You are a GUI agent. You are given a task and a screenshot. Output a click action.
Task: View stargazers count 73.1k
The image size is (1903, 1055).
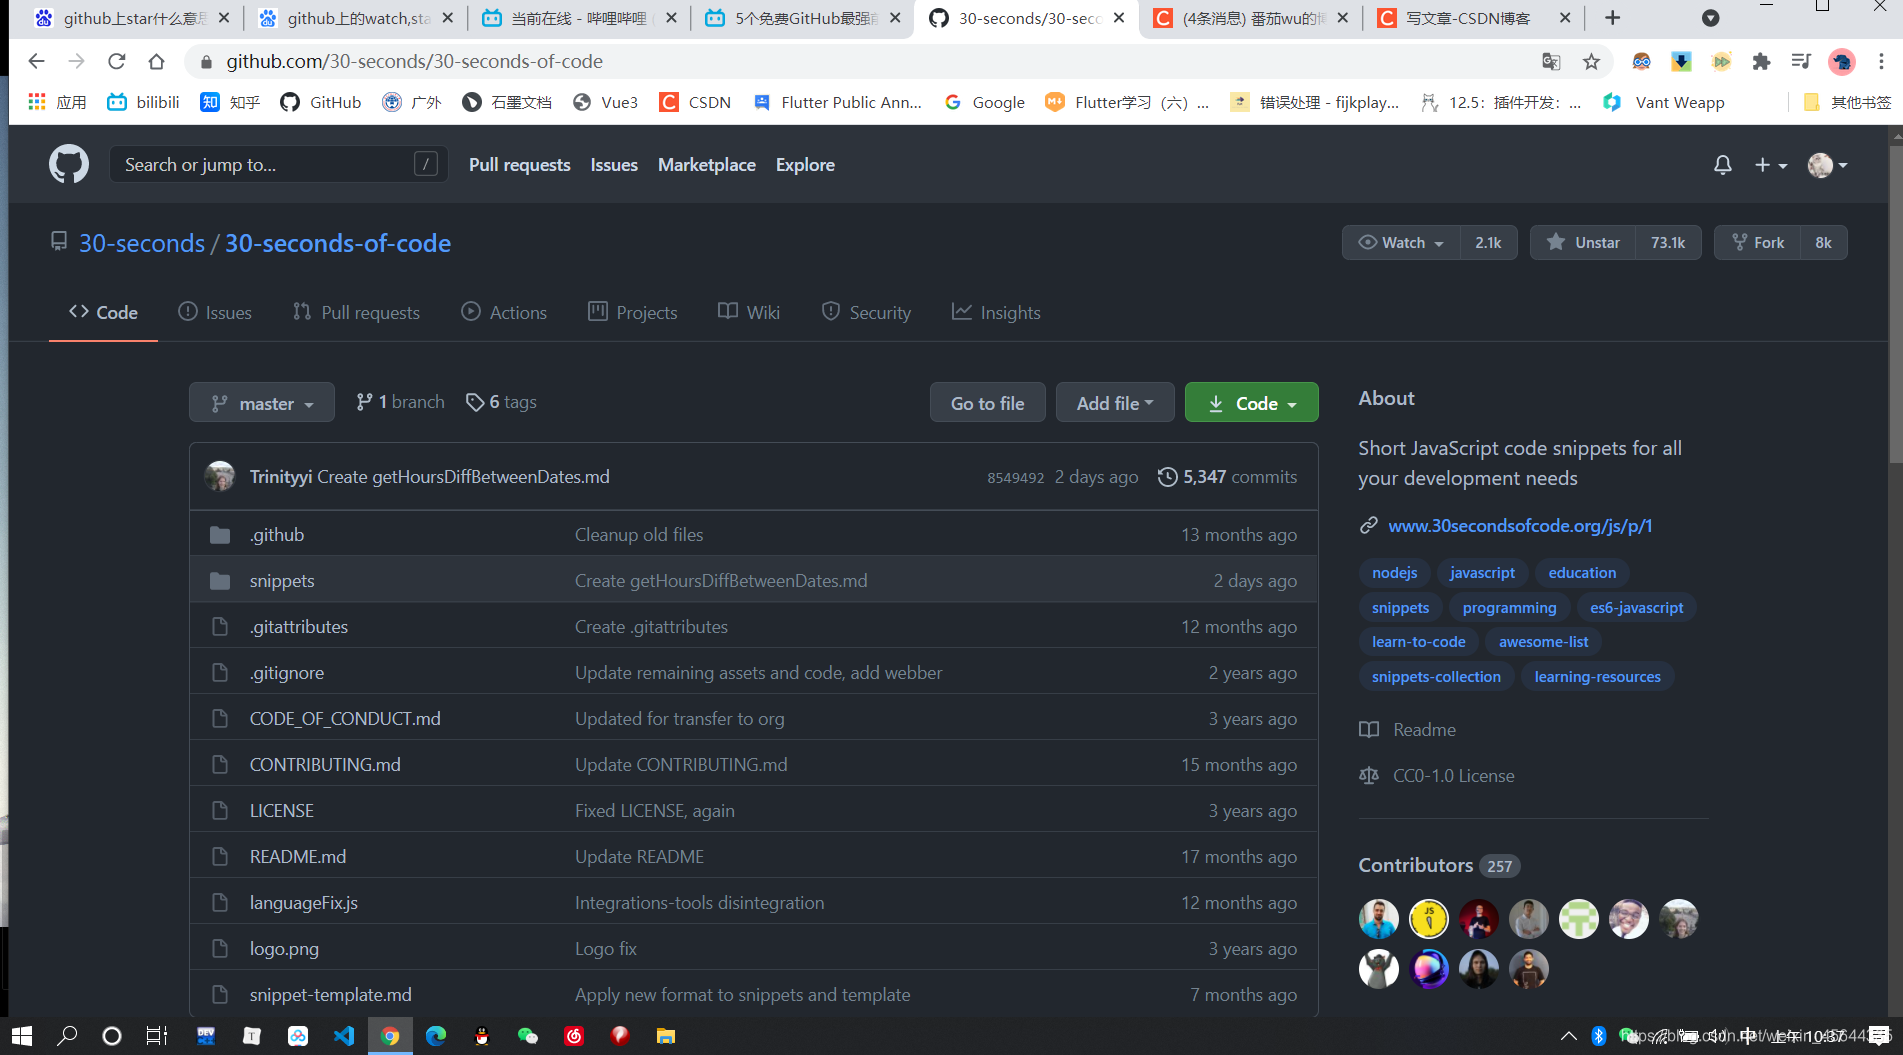tap(1668, 242)
